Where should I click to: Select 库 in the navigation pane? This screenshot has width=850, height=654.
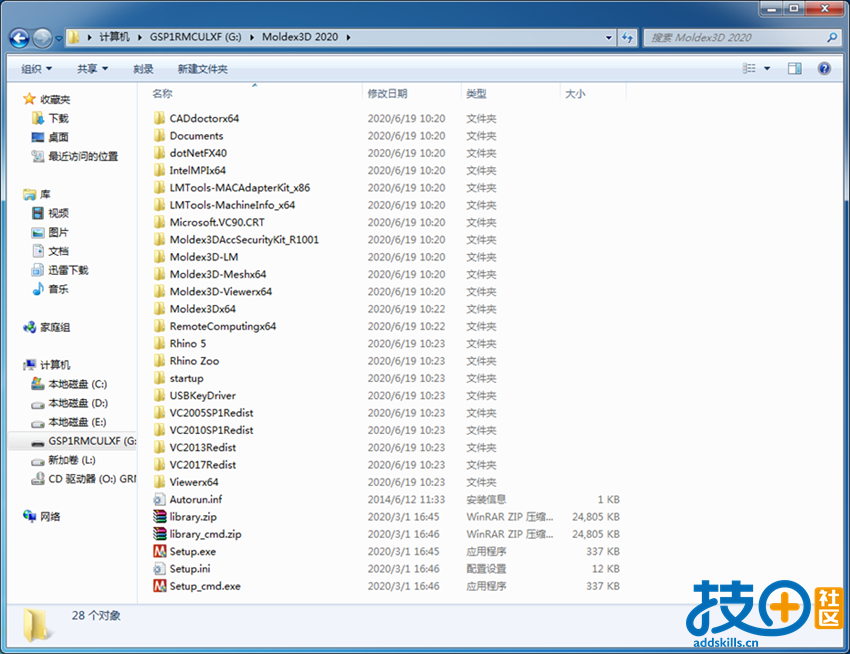45,194
